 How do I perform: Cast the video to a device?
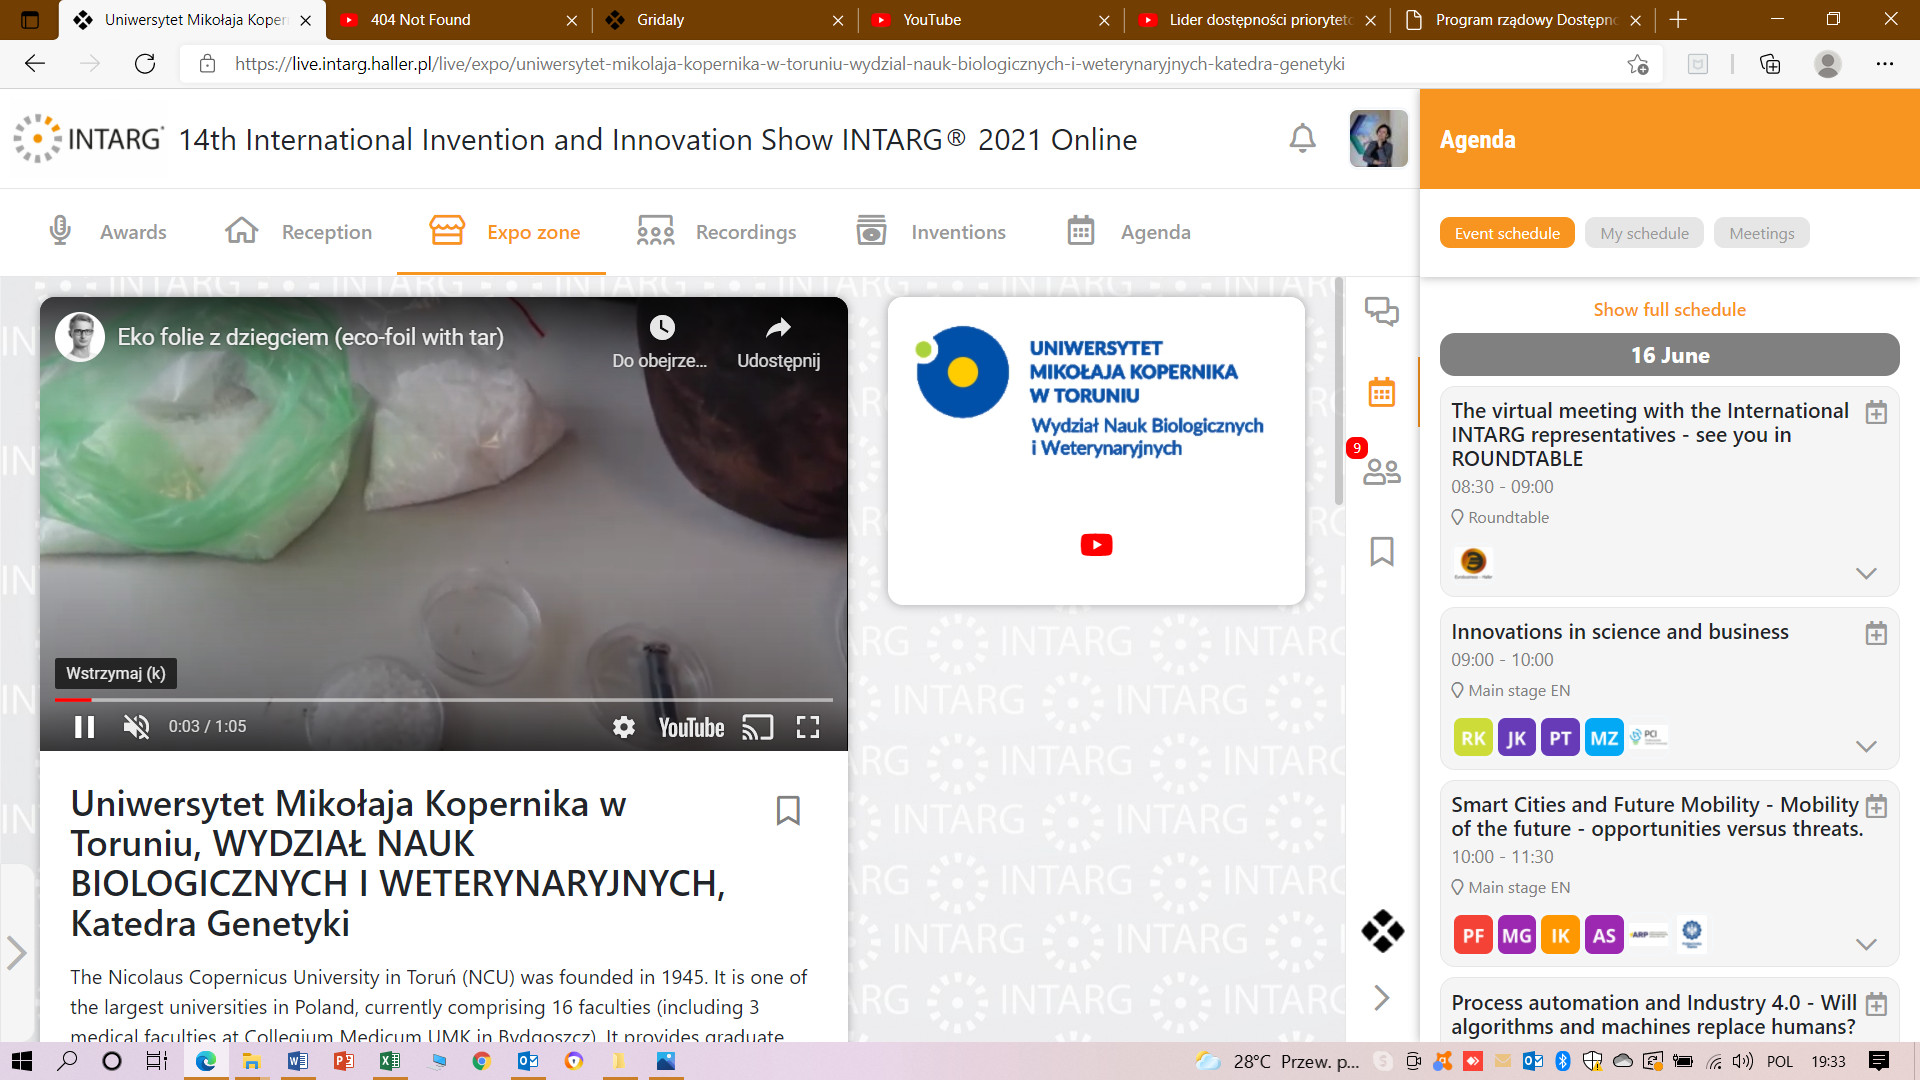(x=758, y=727)
